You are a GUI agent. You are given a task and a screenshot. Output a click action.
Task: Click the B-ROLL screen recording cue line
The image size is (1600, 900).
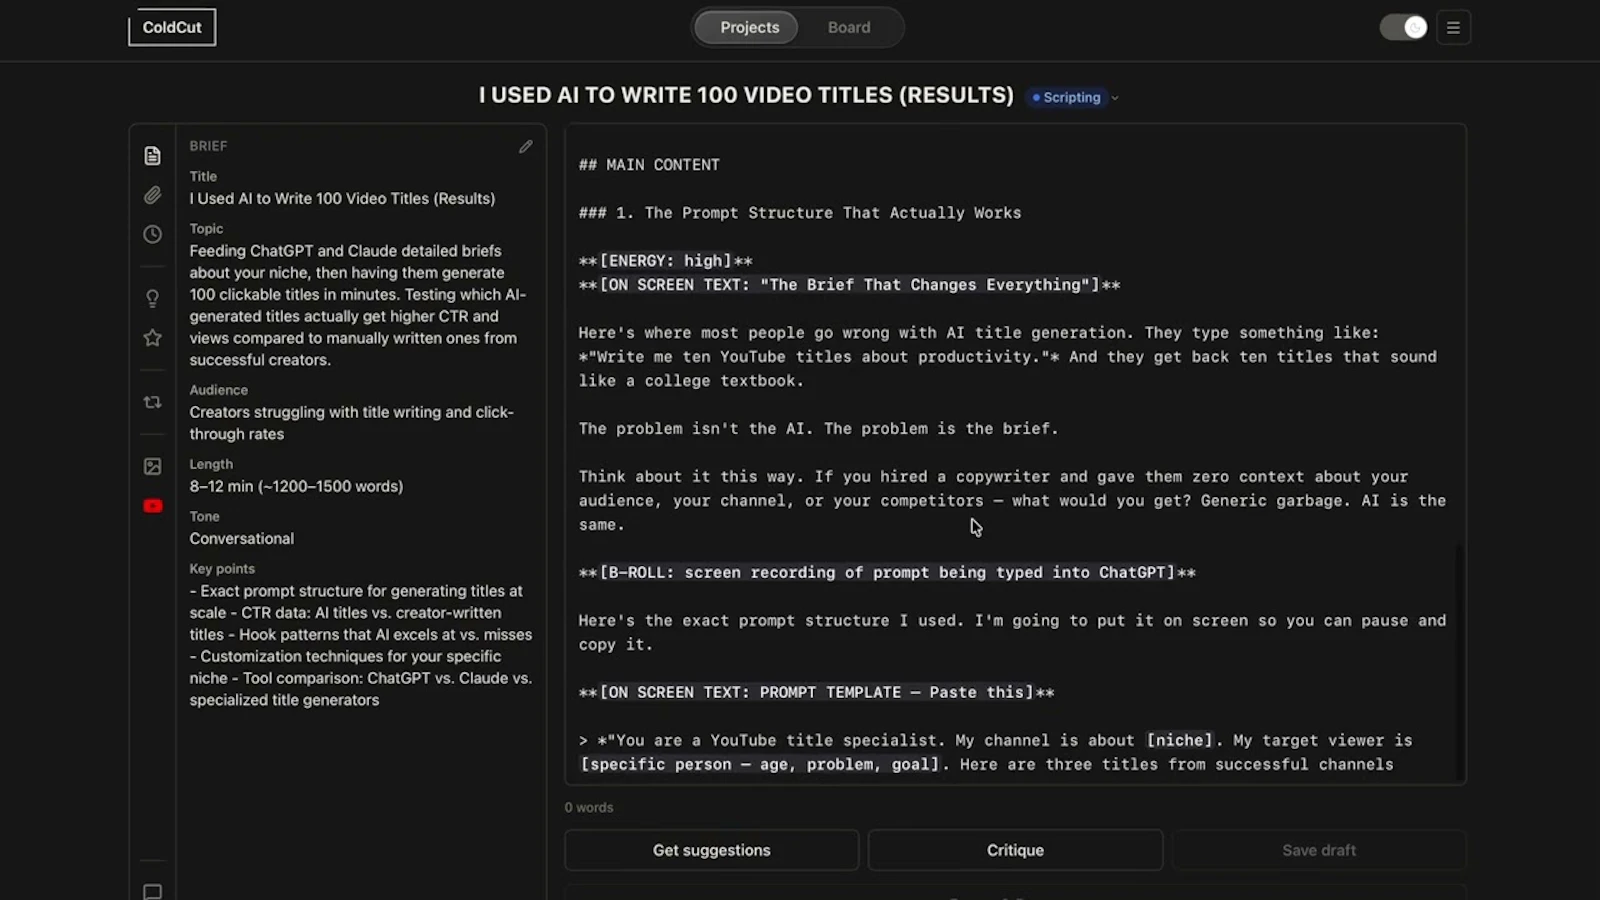coord(887,573)
